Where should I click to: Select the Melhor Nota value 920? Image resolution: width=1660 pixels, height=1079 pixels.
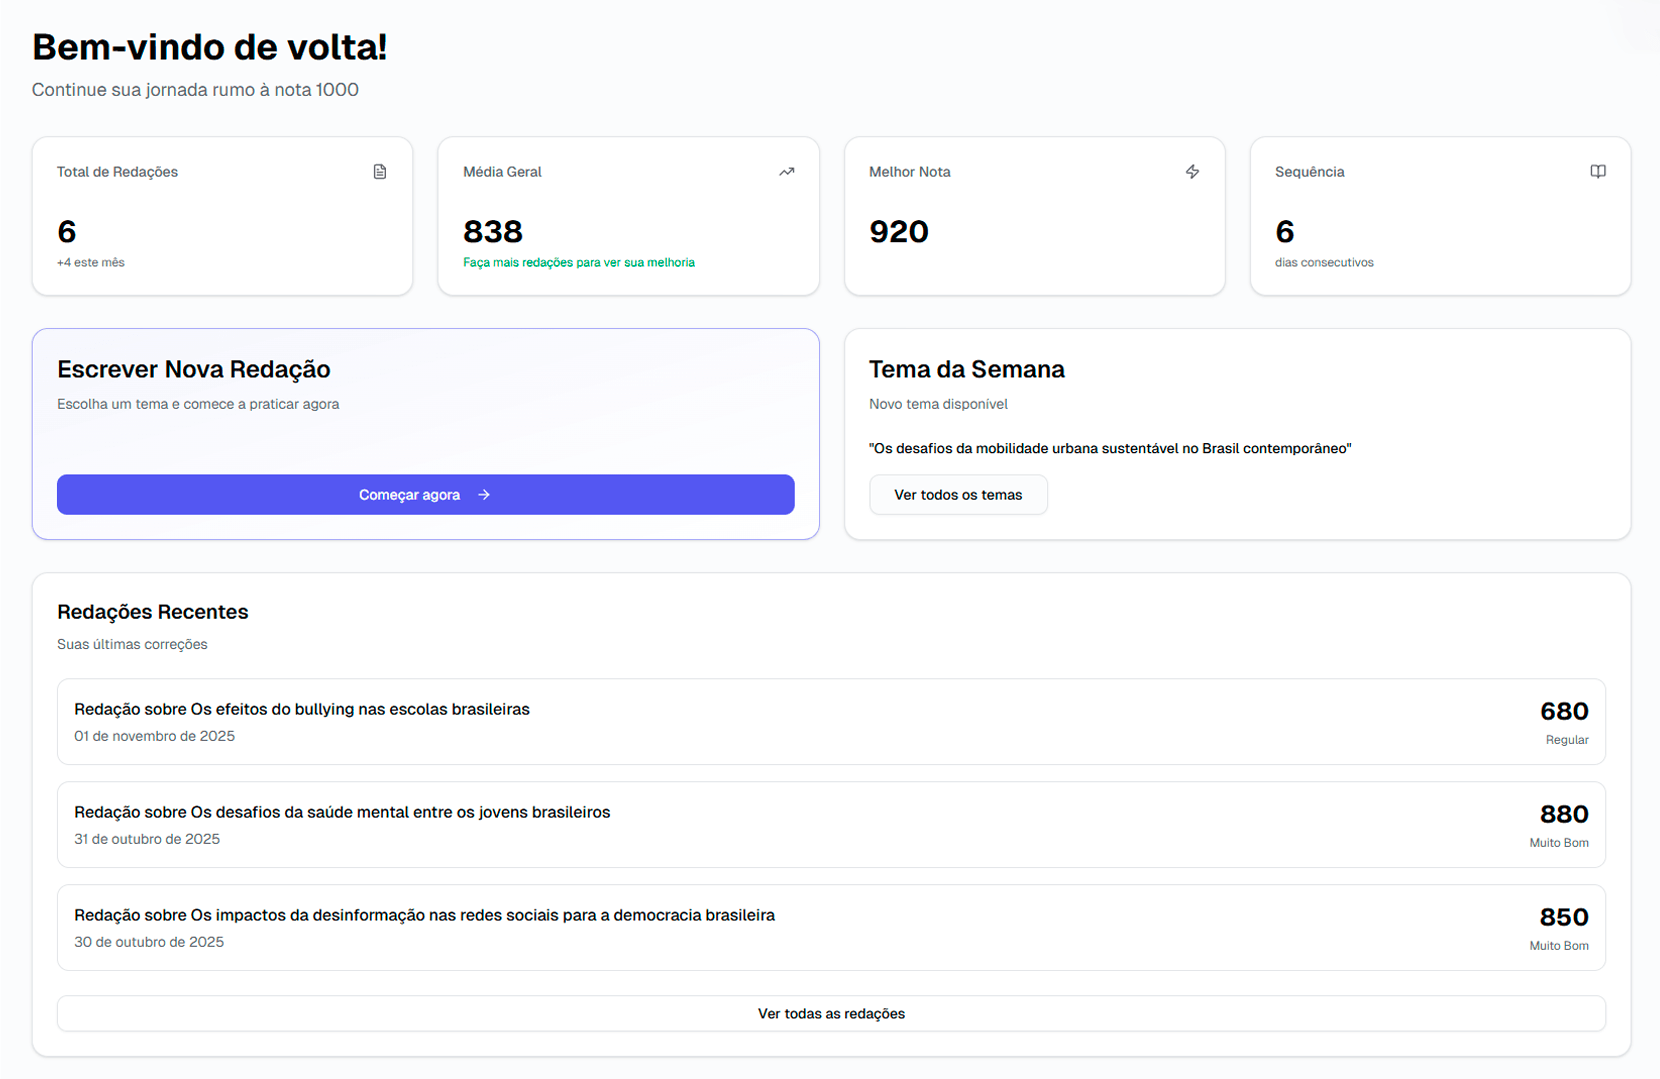pos(899,232)
